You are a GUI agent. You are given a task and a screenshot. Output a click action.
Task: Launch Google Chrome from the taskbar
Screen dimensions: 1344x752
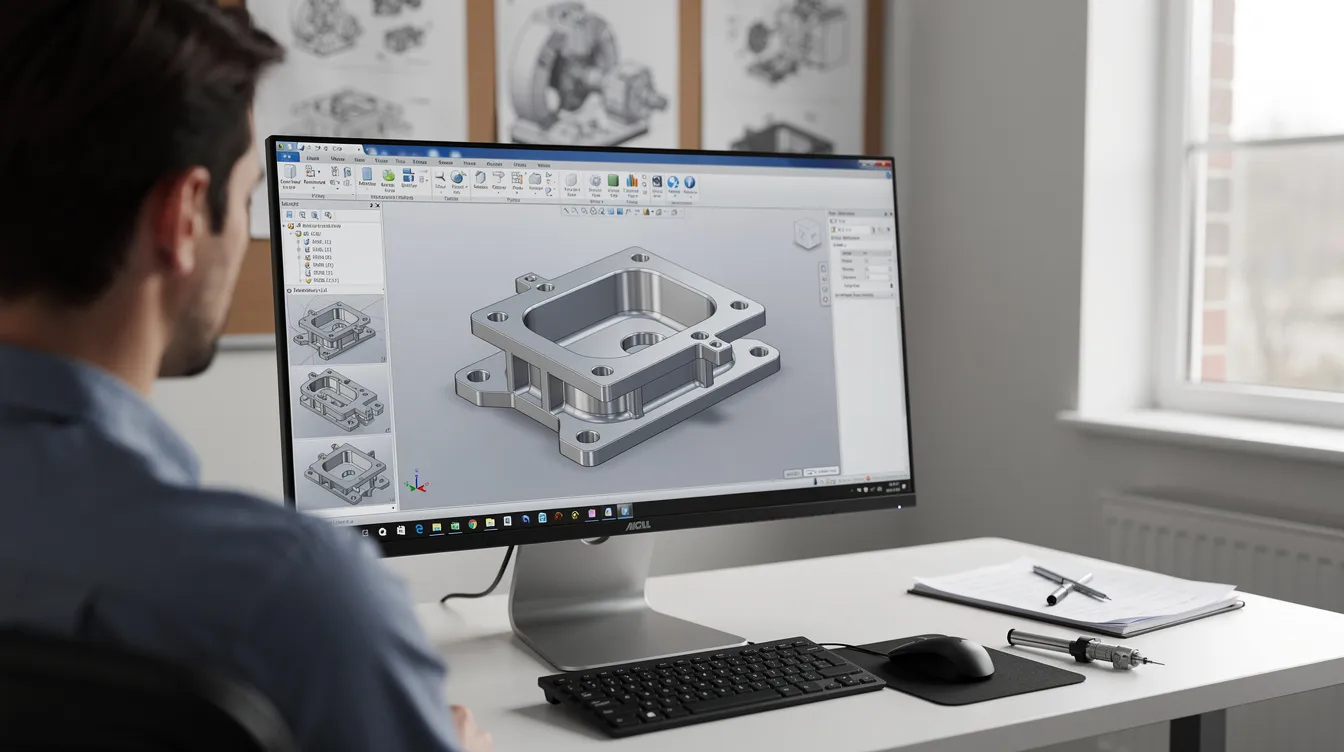click(x=472, y=524)
